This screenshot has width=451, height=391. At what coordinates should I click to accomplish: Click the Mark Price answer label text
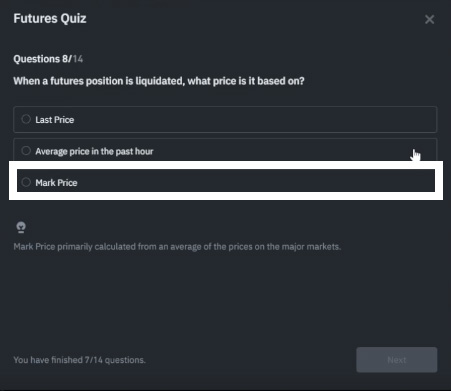56,183
